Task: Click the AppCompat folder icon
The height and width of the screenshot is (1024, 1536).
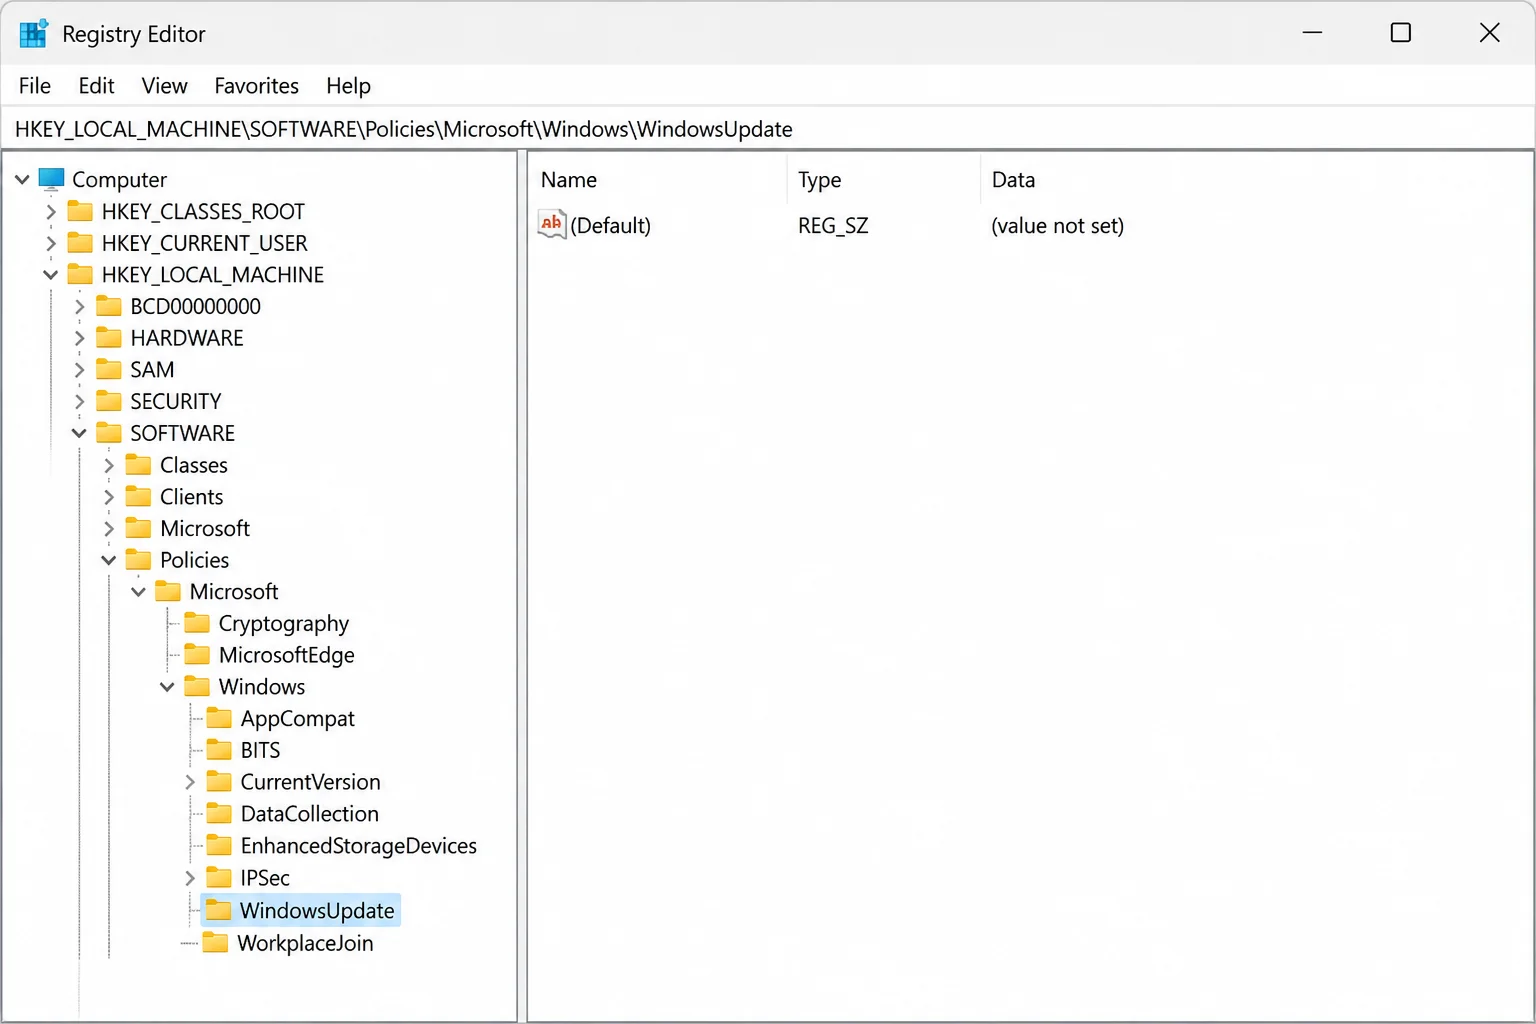Action: [x=219, y=718]
